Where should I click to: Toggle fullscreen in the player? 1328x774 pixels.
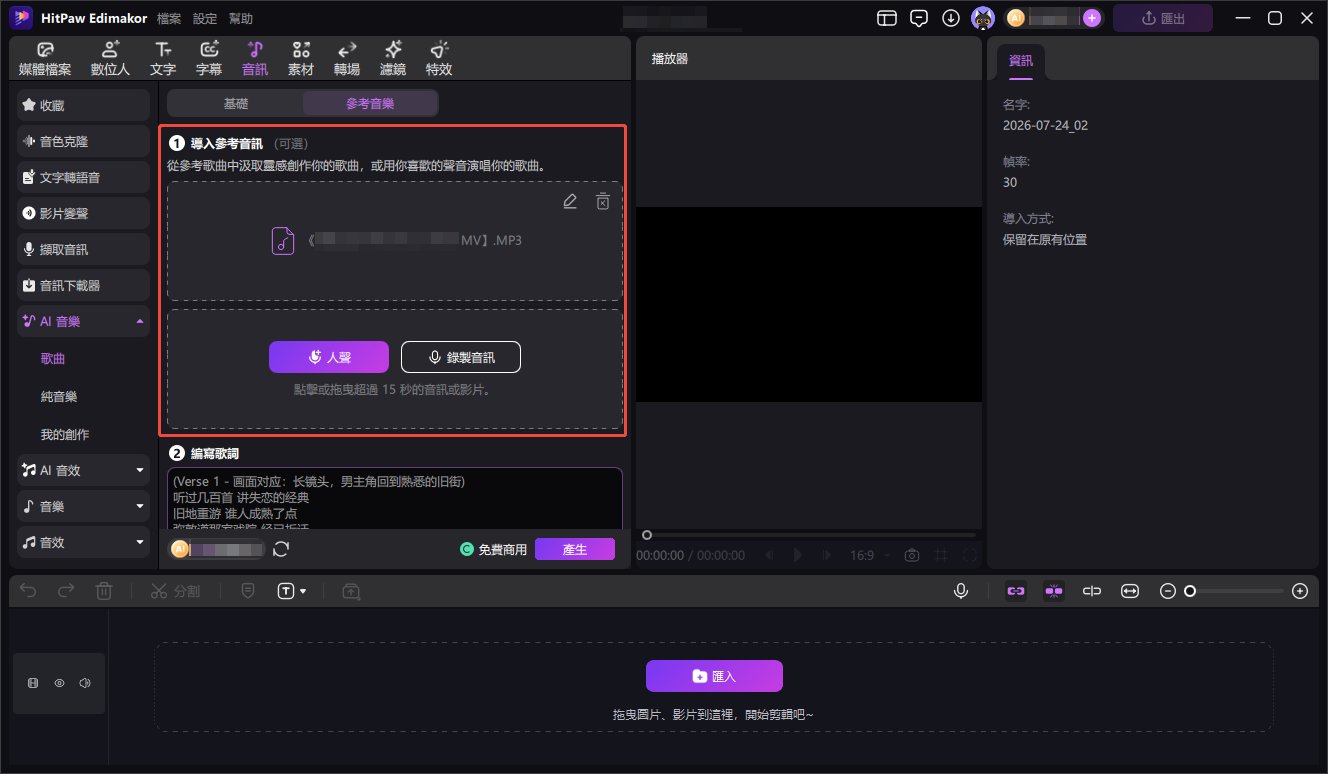(970, 555)
